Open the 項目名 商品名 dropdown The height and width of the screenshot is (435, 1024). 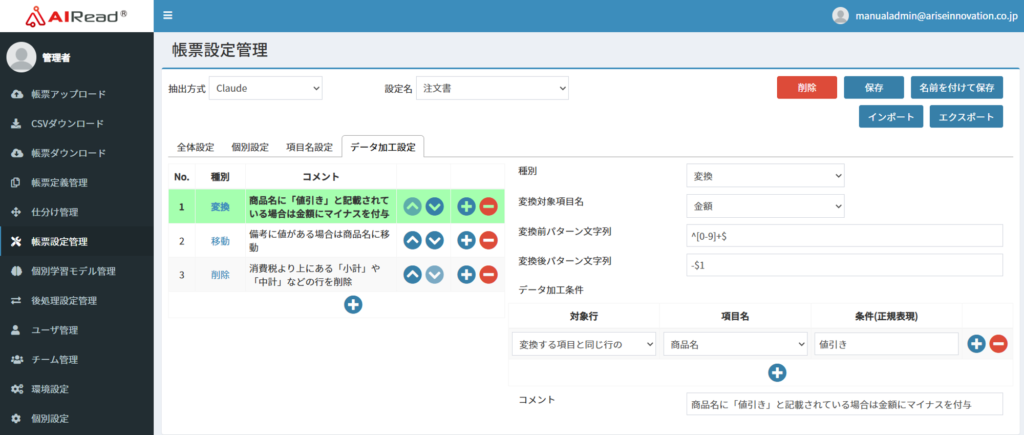[735, 344]
